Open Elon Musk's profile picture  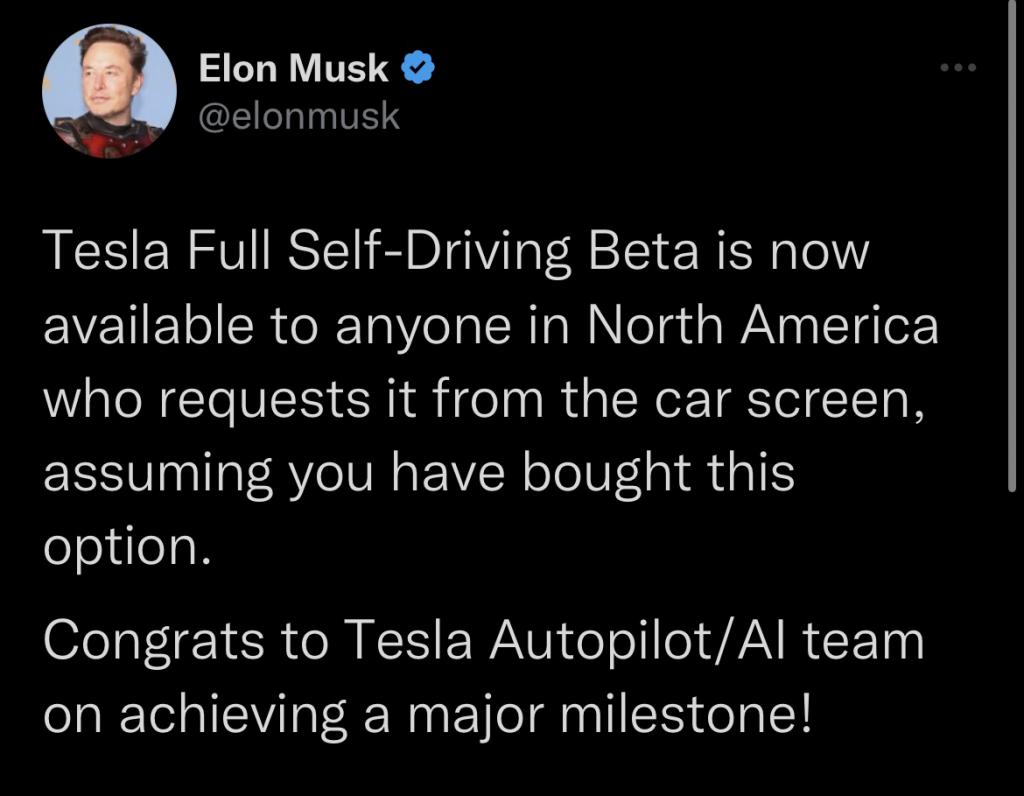[109, 91]
